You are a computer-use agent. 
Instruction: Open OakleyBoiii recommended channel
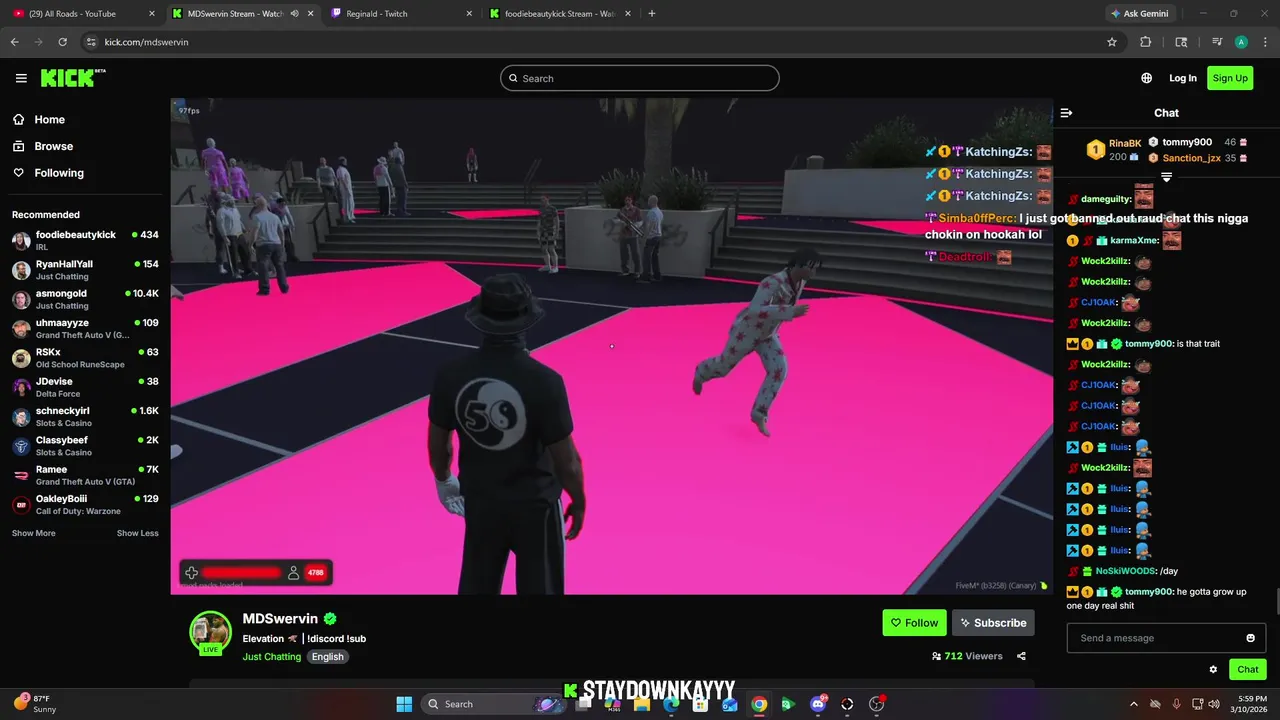tap(85, 505)
